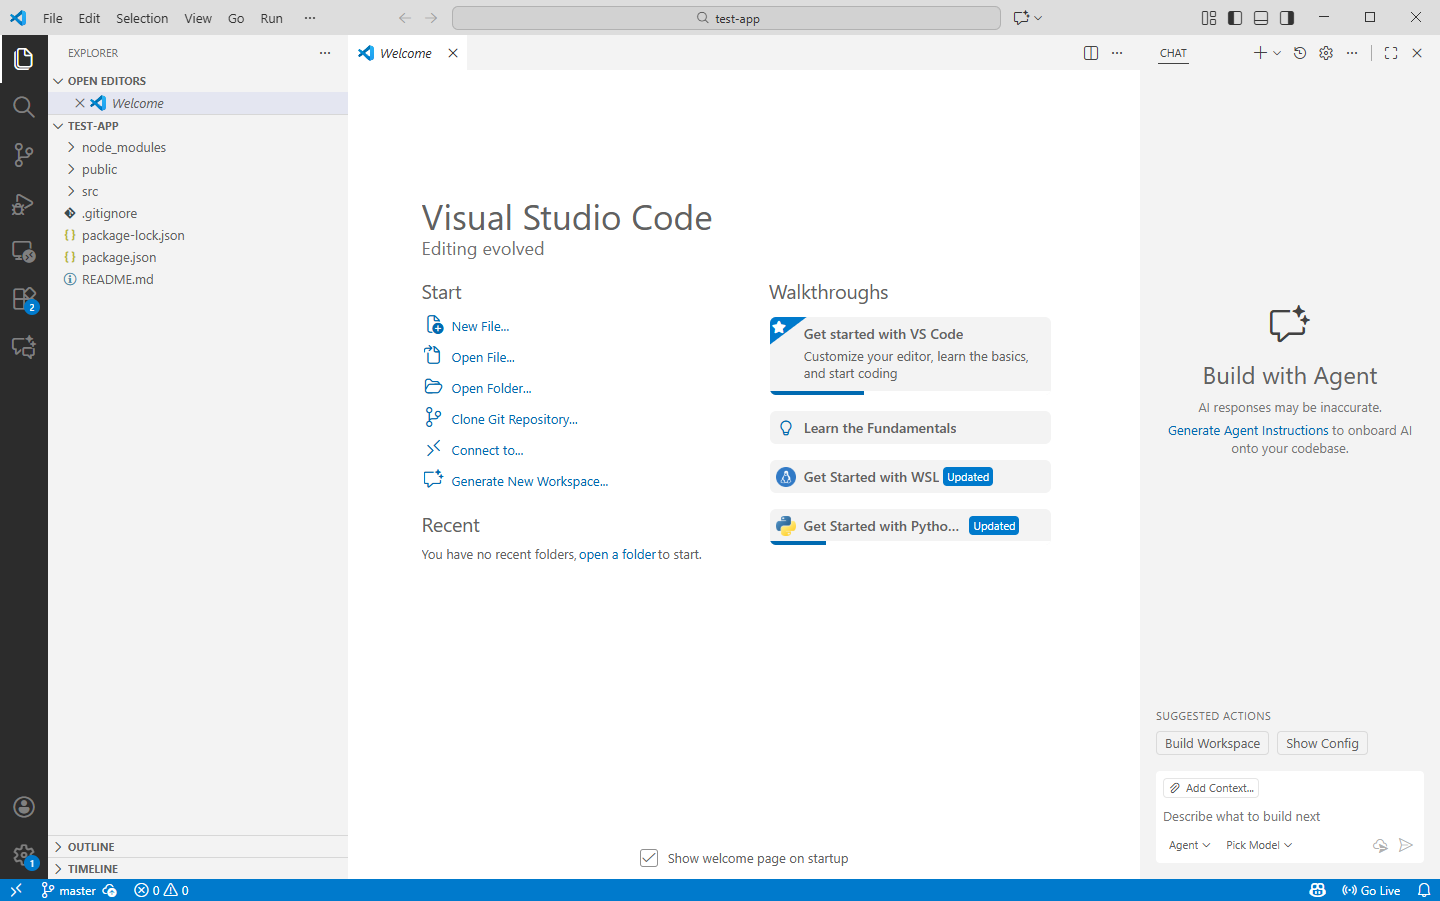Customize layout from title bar

coord(1209,18)
